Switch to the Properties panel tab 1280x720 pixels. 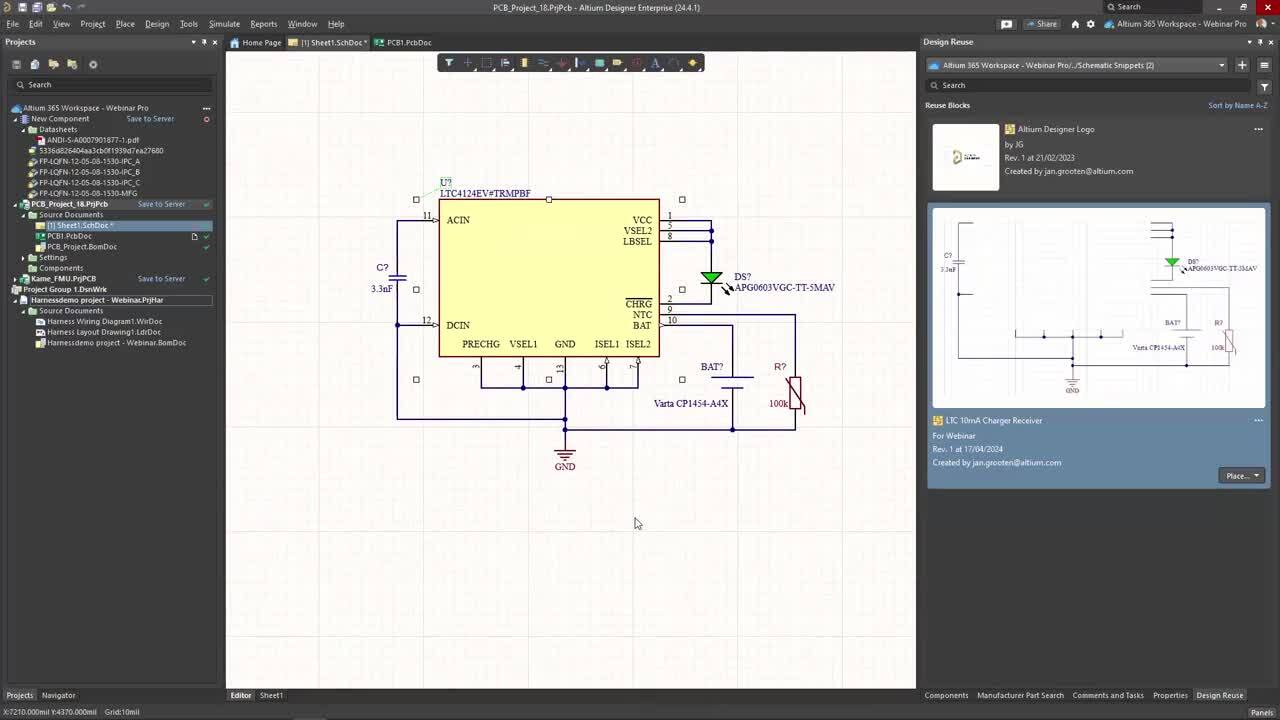[x=1170, y=695]
